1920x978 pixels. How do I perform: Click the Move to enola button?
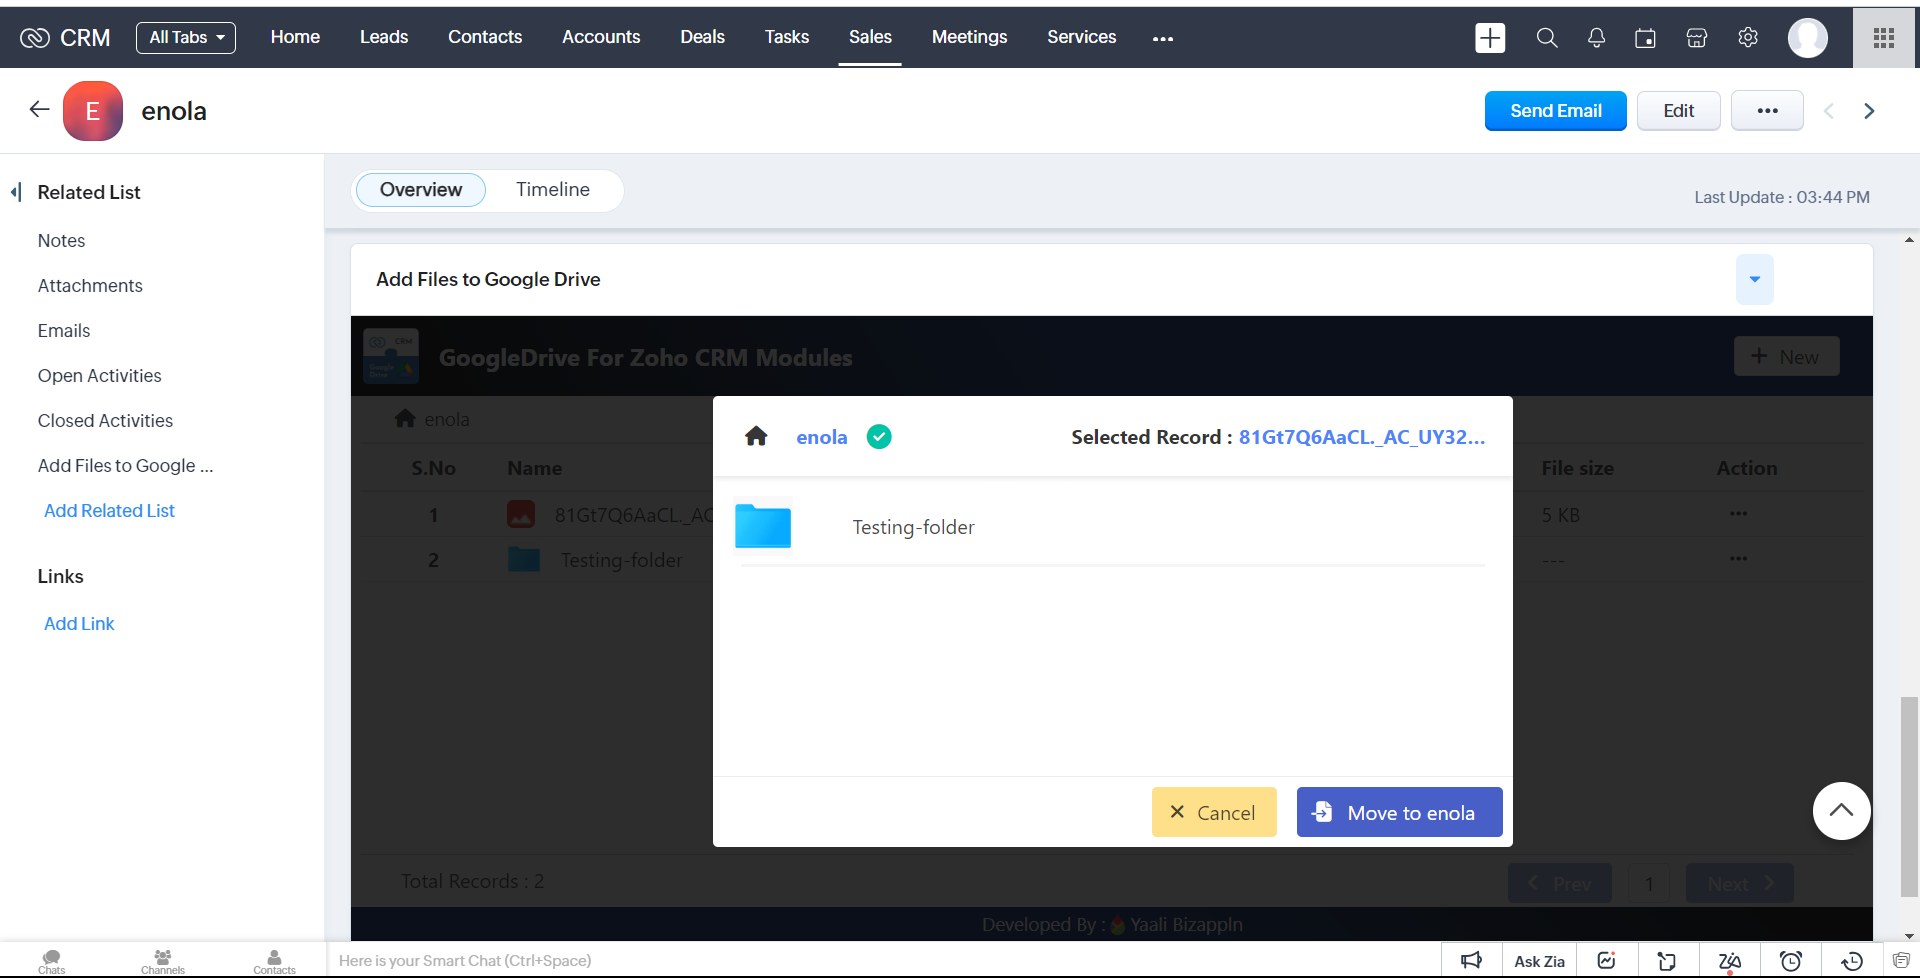point(1399,812)
